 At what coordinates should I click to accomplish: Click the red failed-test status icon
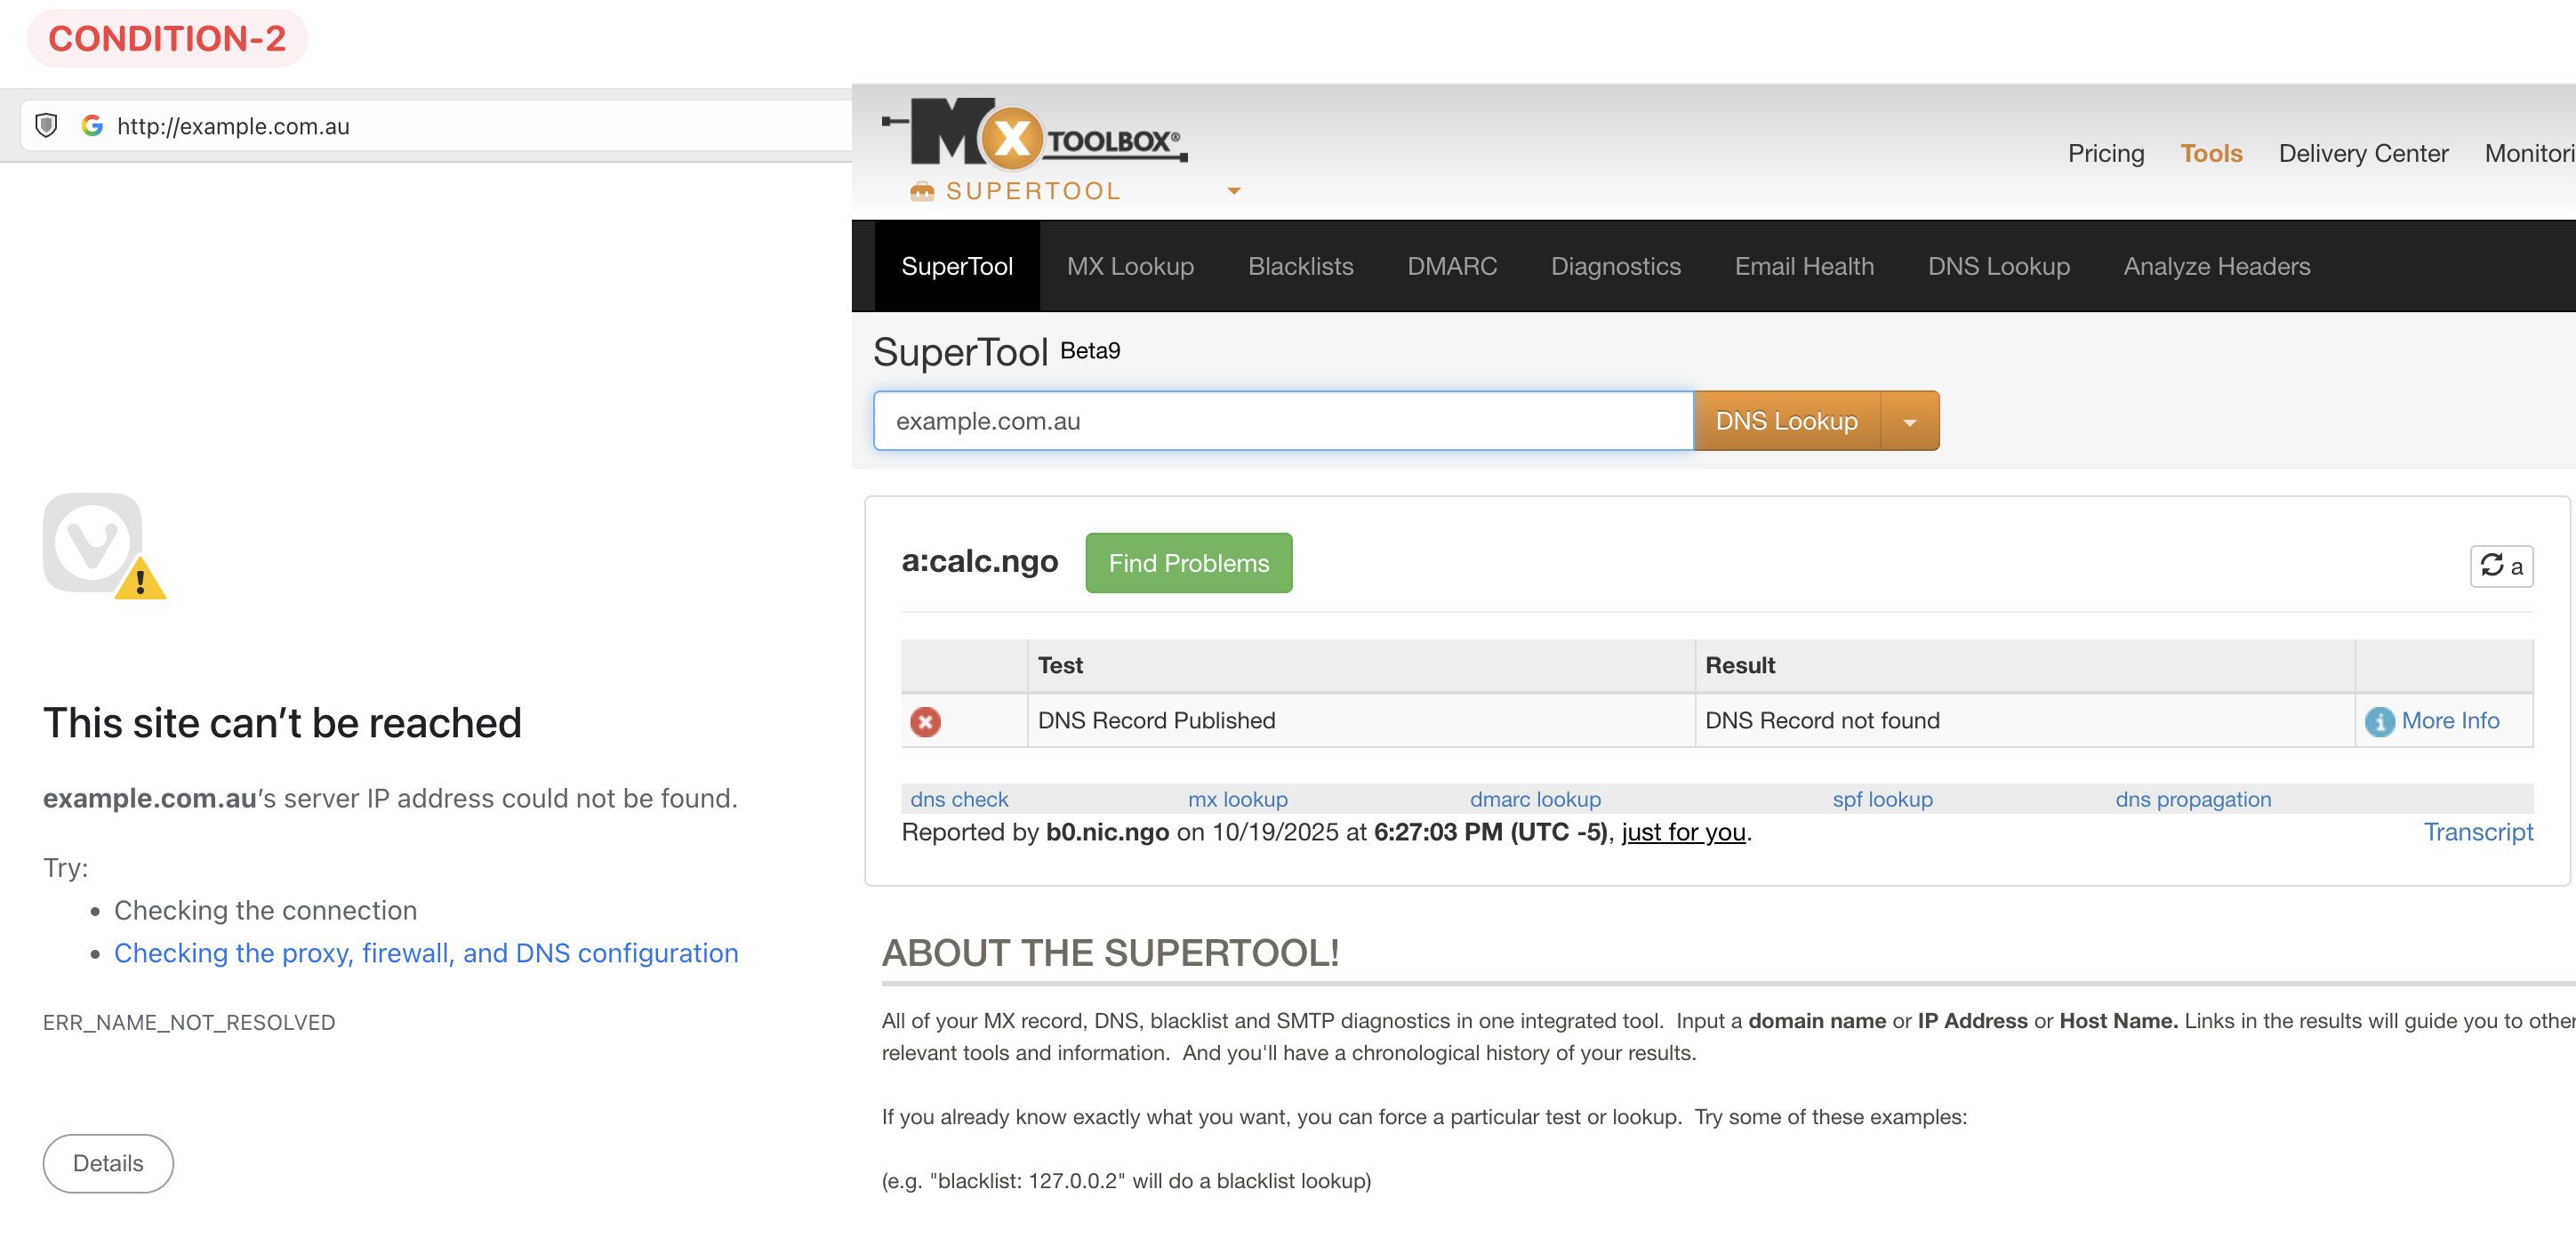click(x=924, y=721)
